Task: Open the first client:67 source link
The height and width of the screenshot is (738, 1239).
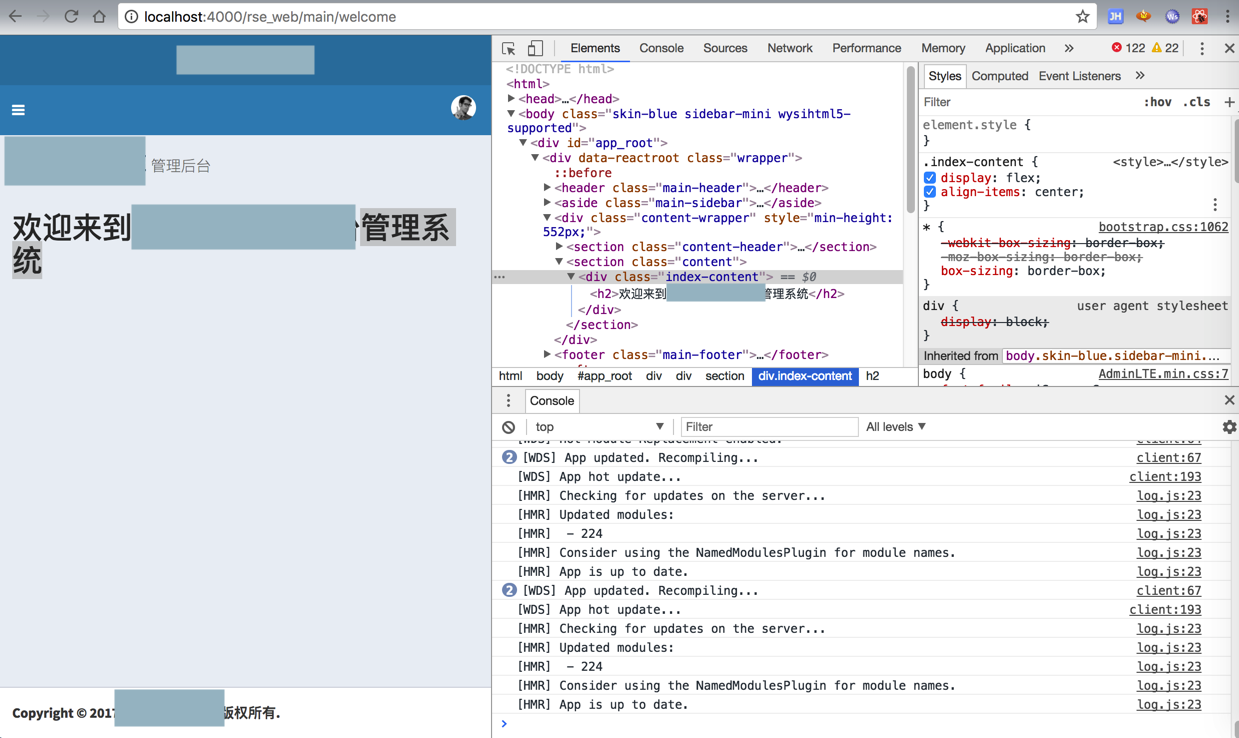Action: [x=1168, y=458]
